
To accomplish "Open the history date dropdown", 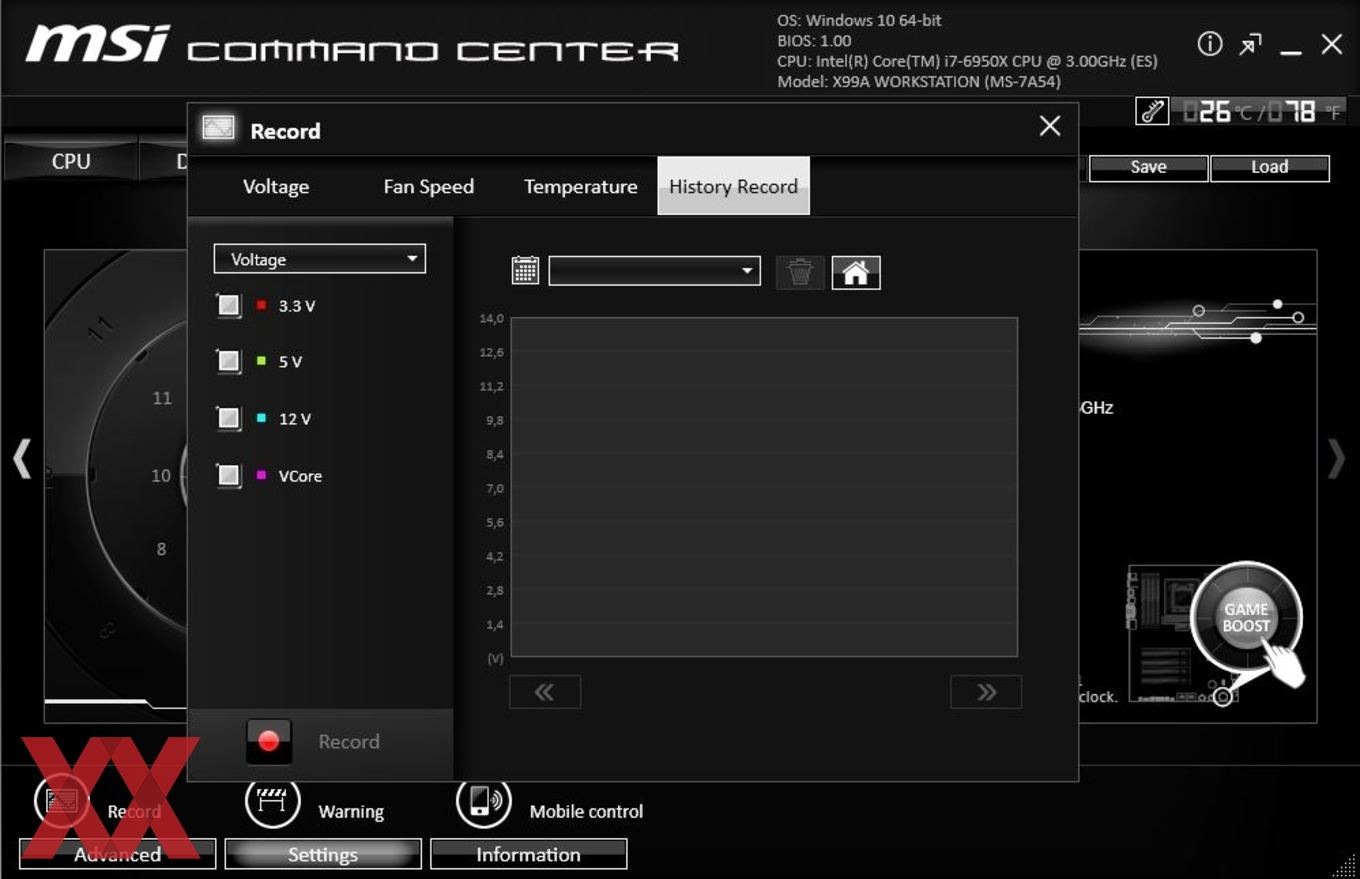I will (x=655, y=271).
